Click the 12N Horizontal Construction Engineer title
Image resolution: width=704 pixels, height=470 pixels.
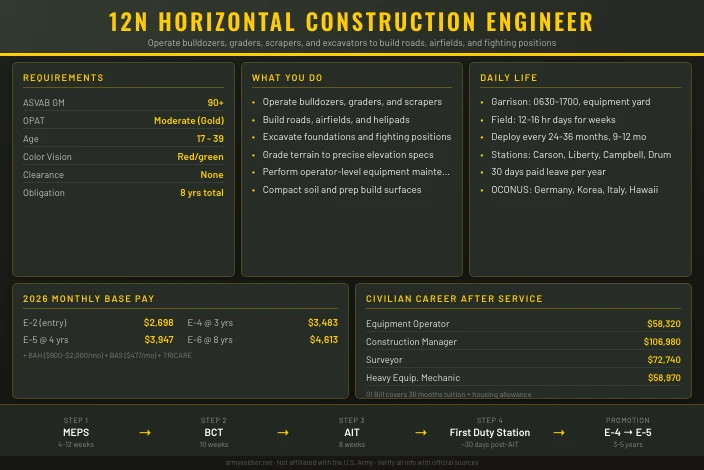click(x=351, y=22)
